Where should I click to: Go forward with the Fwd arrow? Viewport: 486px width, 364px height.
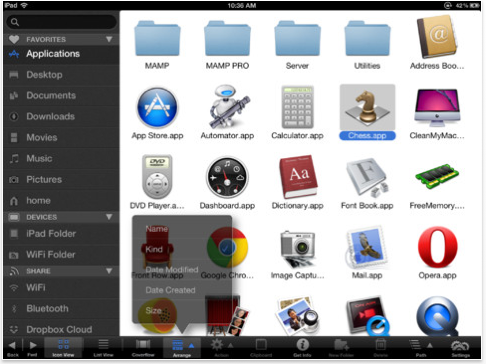pyautogui.click(x=32, y=348)
